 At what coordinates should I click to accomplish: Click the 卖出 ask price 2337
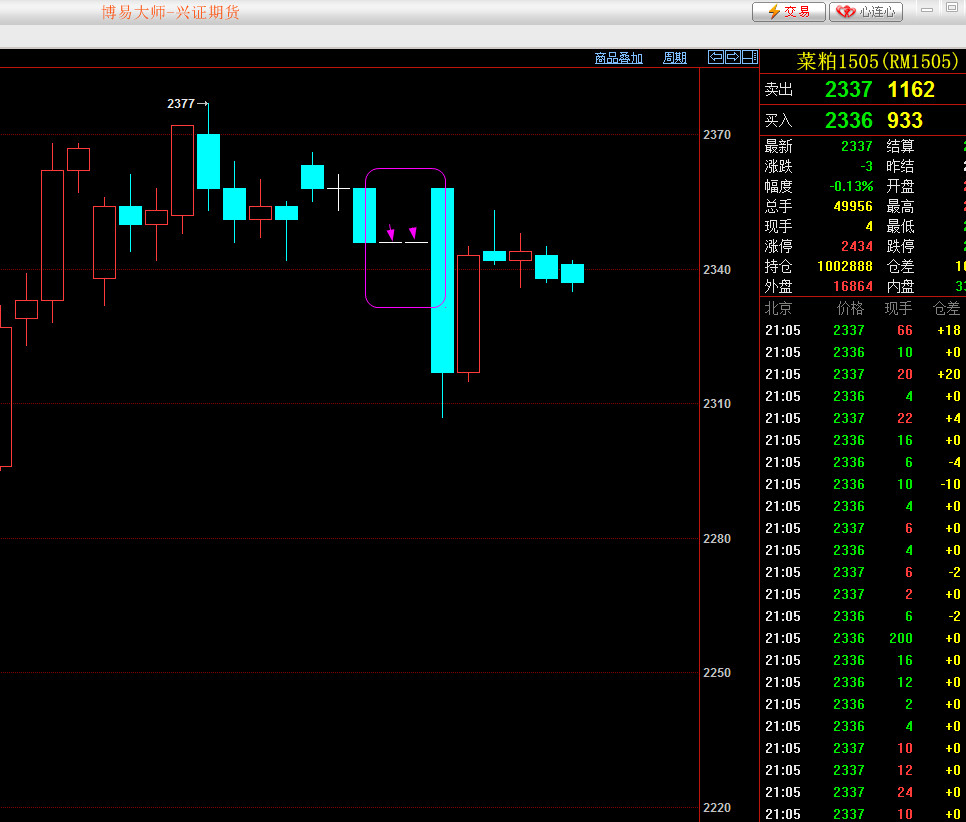(x=848, y=89)
